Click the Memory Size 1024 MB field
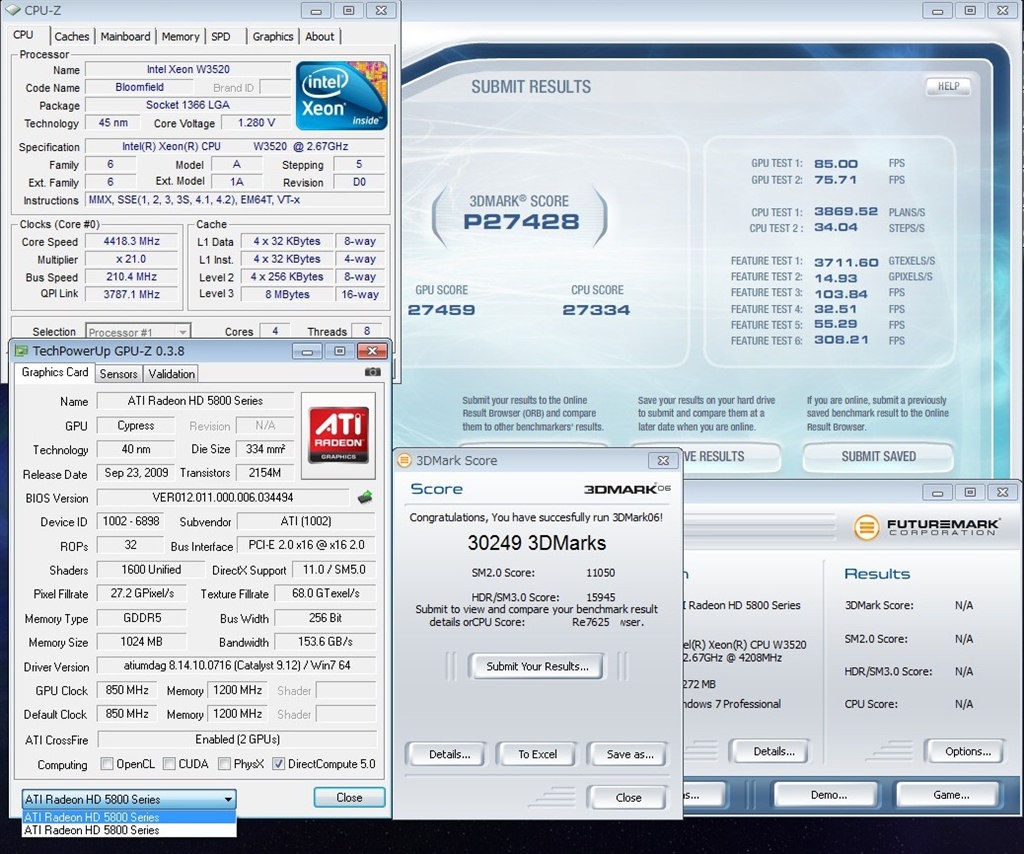 point(141,642)
